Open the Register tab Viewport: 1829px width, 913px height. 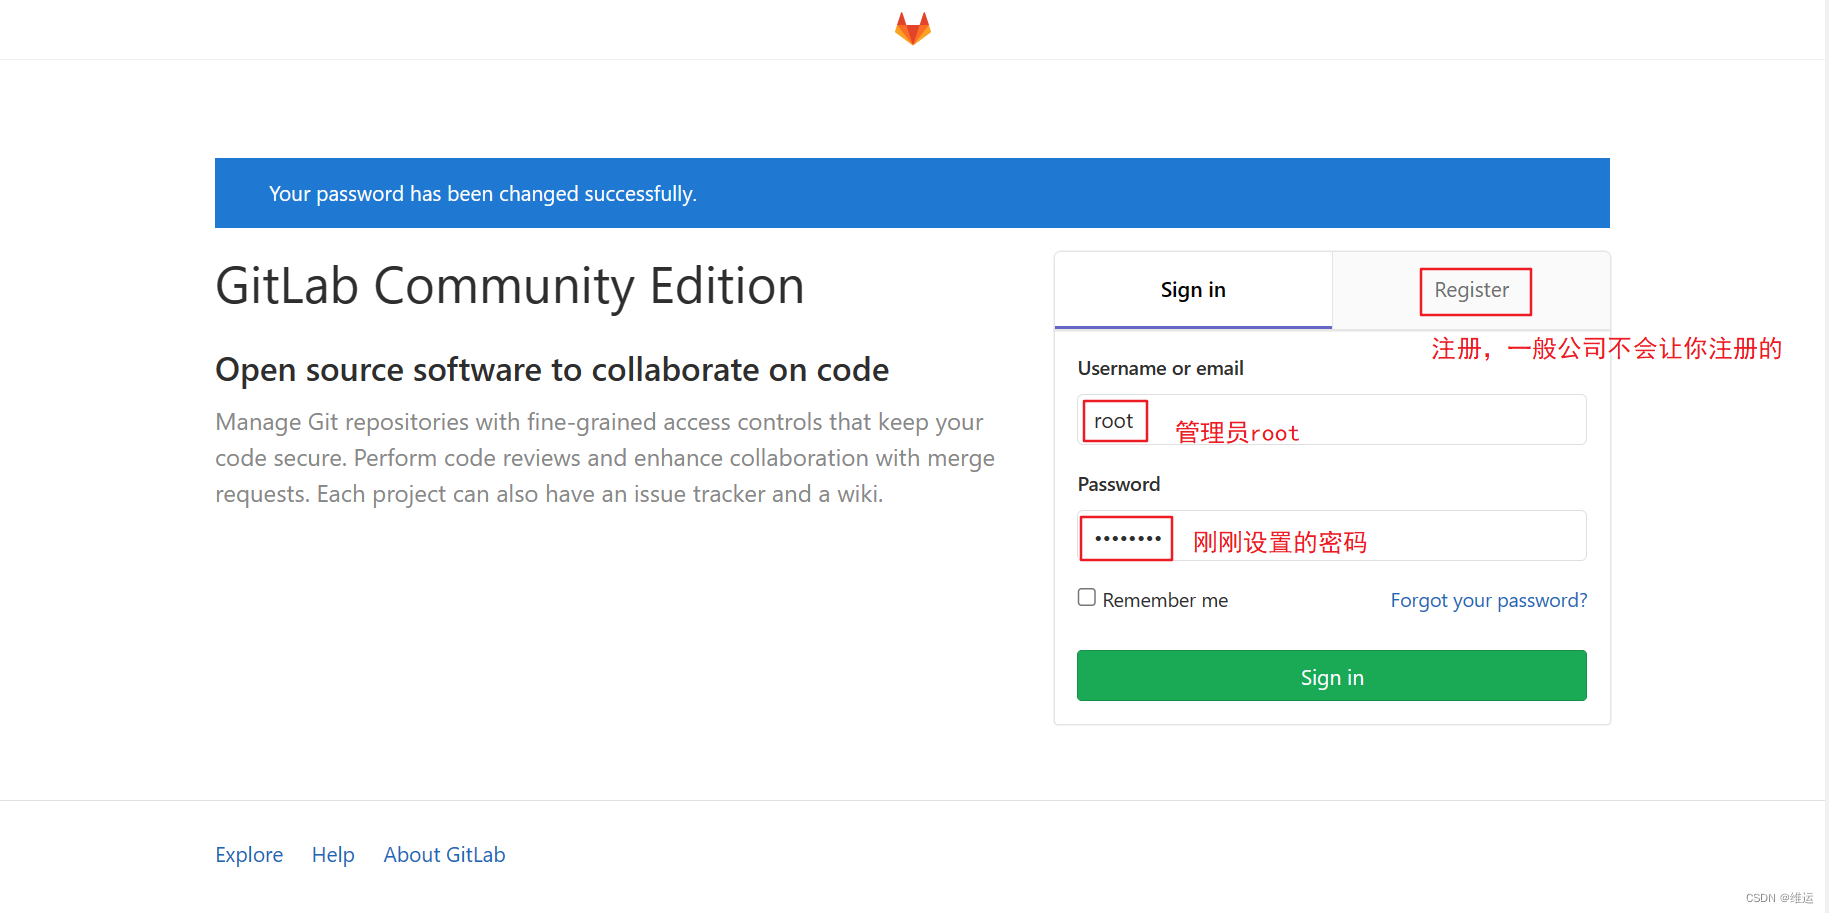(x=1471, y=290)
